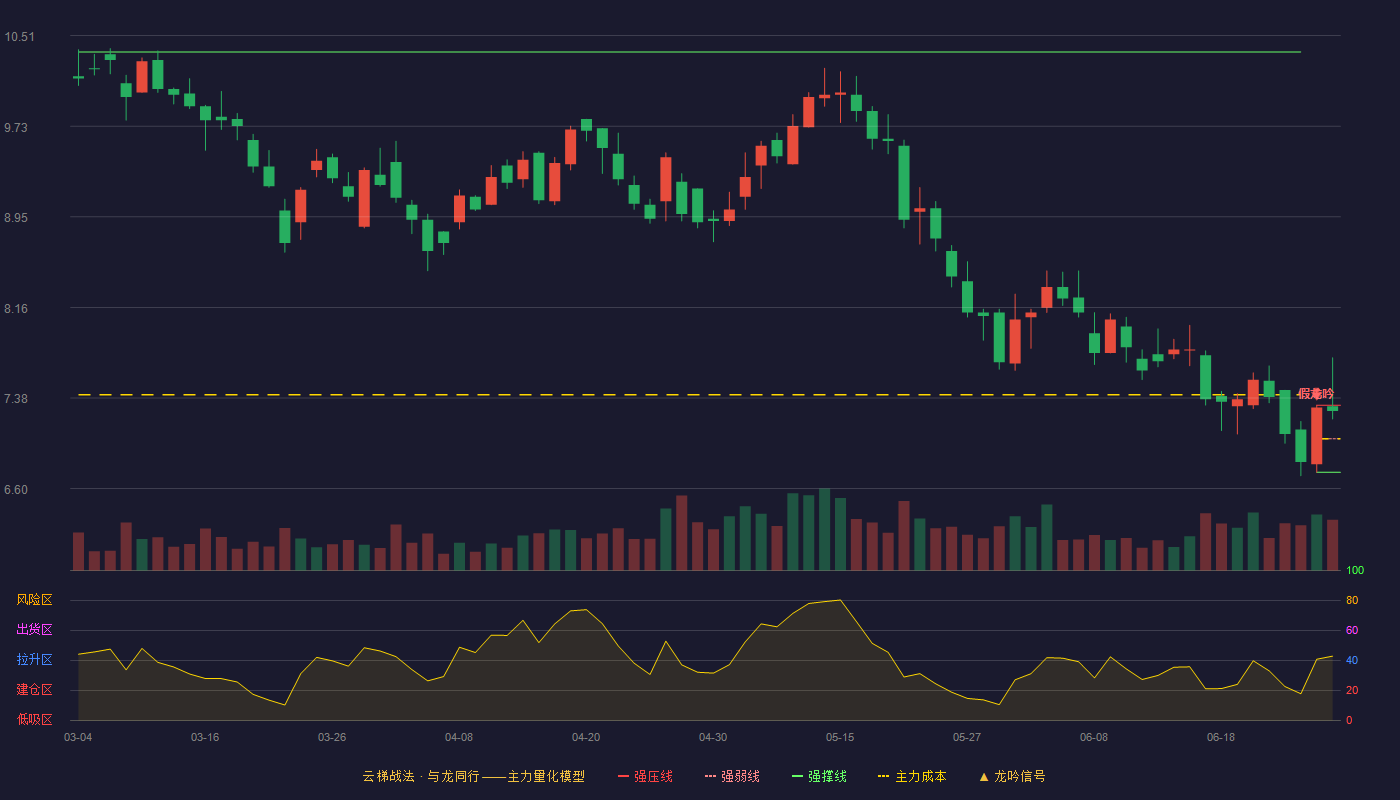
Task: Click the orange 80 indicator scale value
Action: pyautogui.click(x=1352, y=600)
